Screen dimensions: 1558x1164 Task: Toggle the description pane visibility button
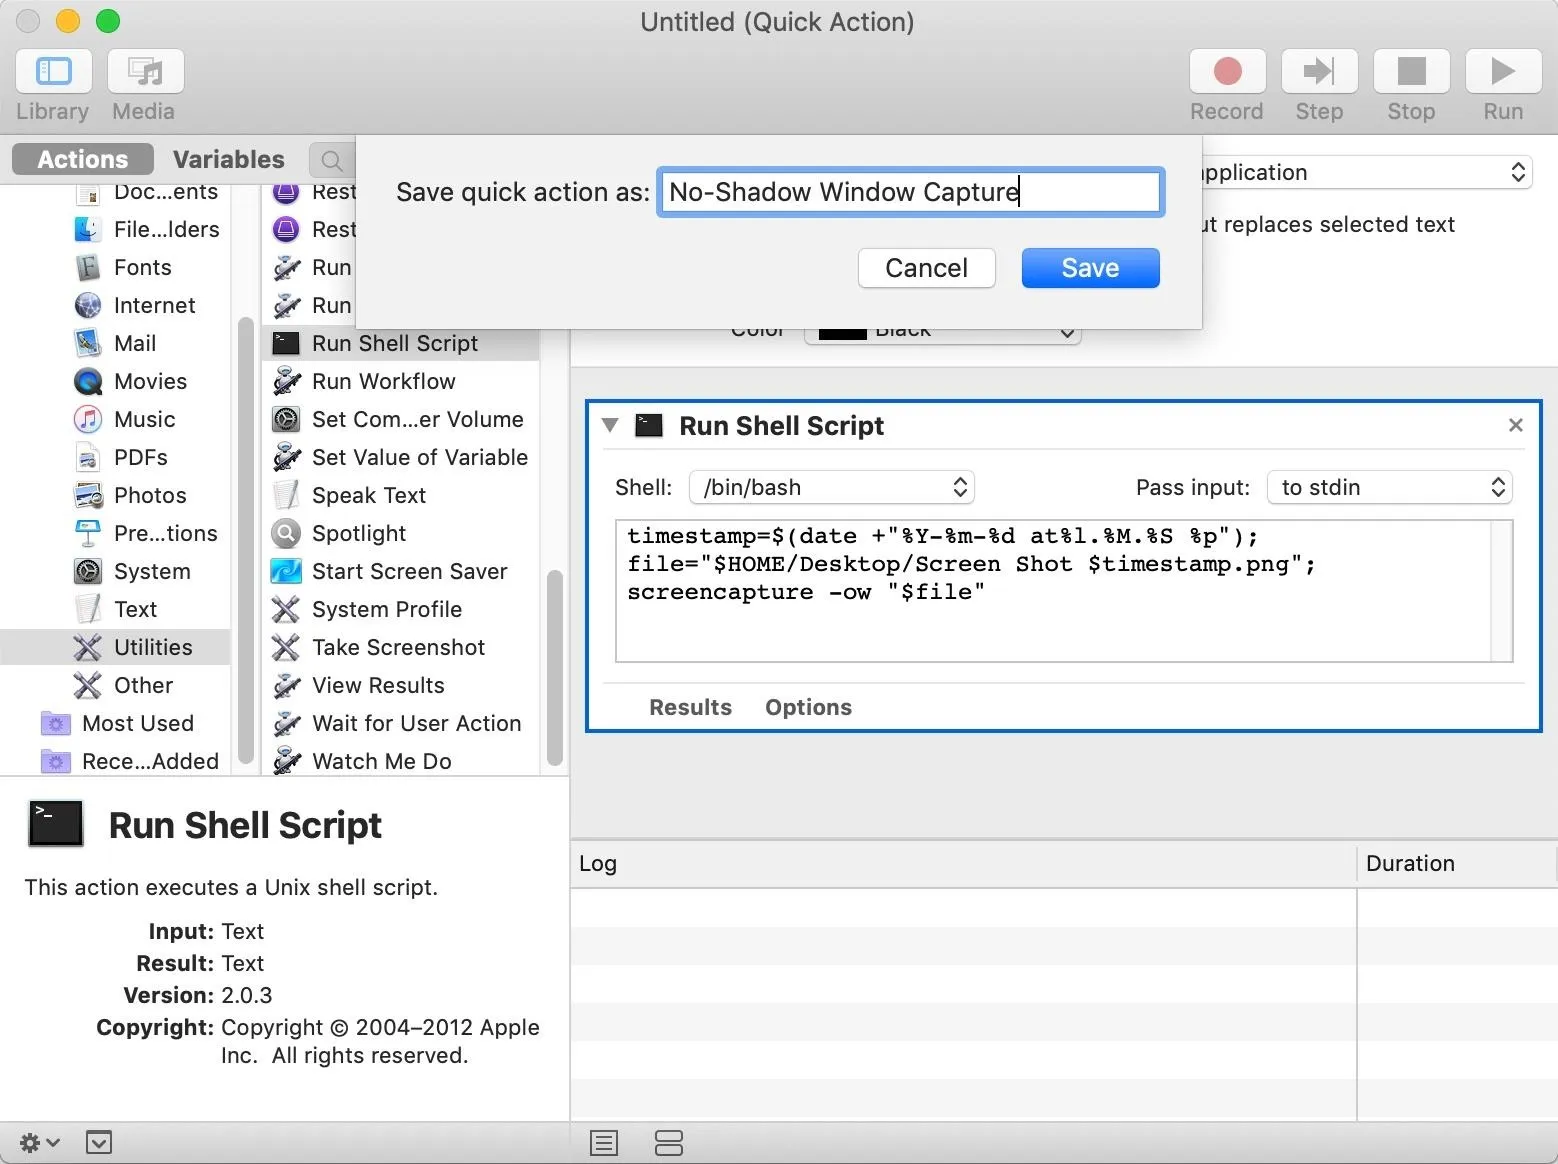point(99,1142)
